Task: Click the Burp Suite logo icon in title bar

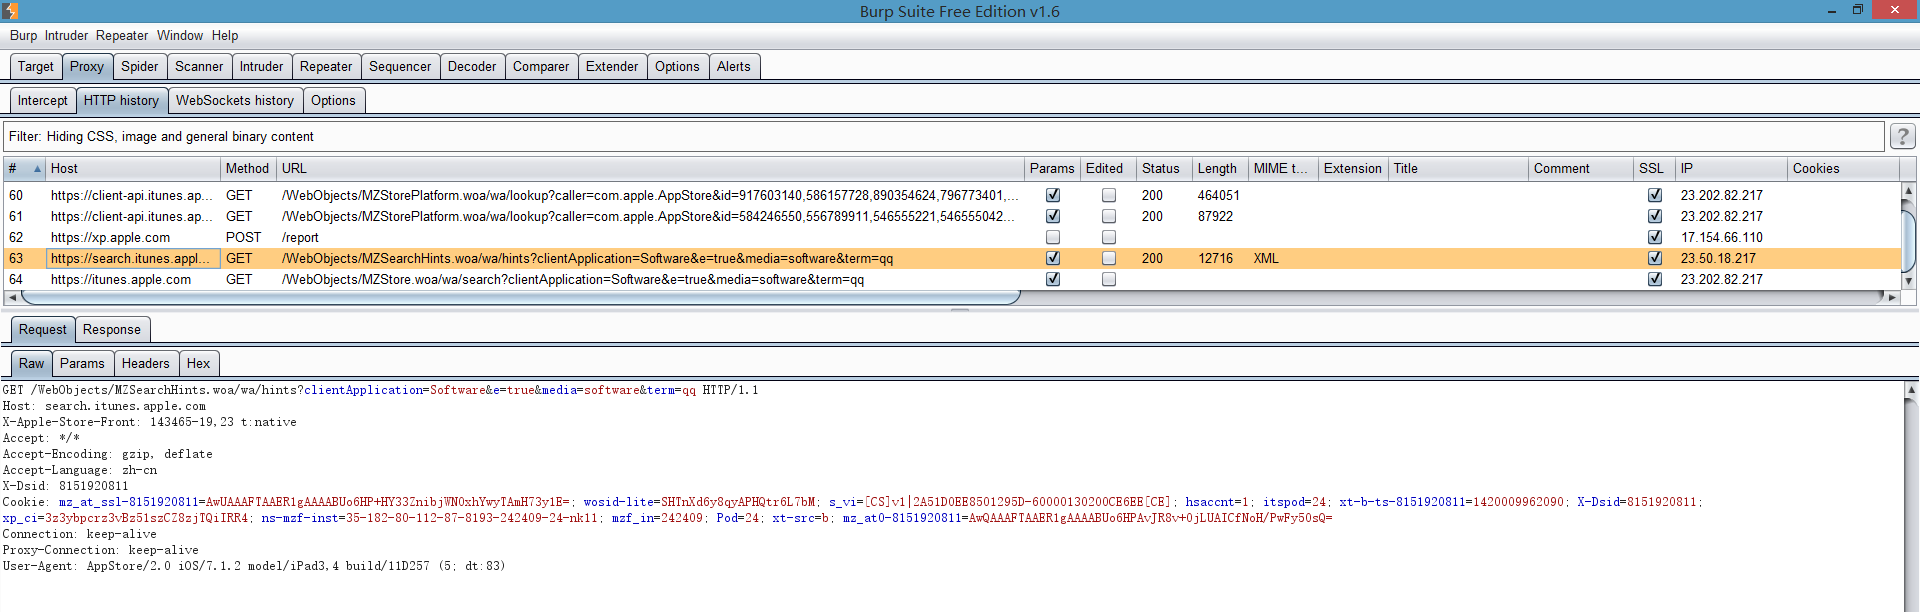Action: click(10, 11)
